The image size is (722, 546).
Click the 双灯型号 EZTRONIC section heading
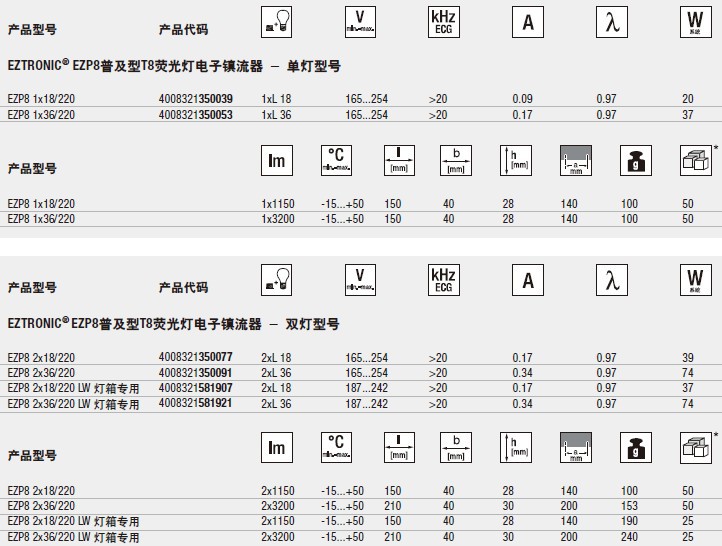pyautogui.click(x=174, y=325)
